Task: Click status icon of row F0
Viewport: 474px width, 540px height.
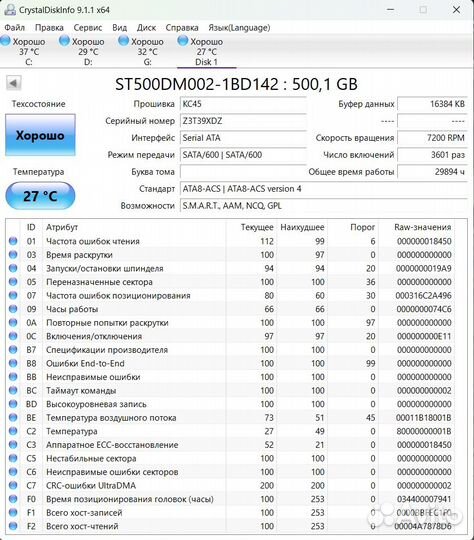Action: (13, 499)
